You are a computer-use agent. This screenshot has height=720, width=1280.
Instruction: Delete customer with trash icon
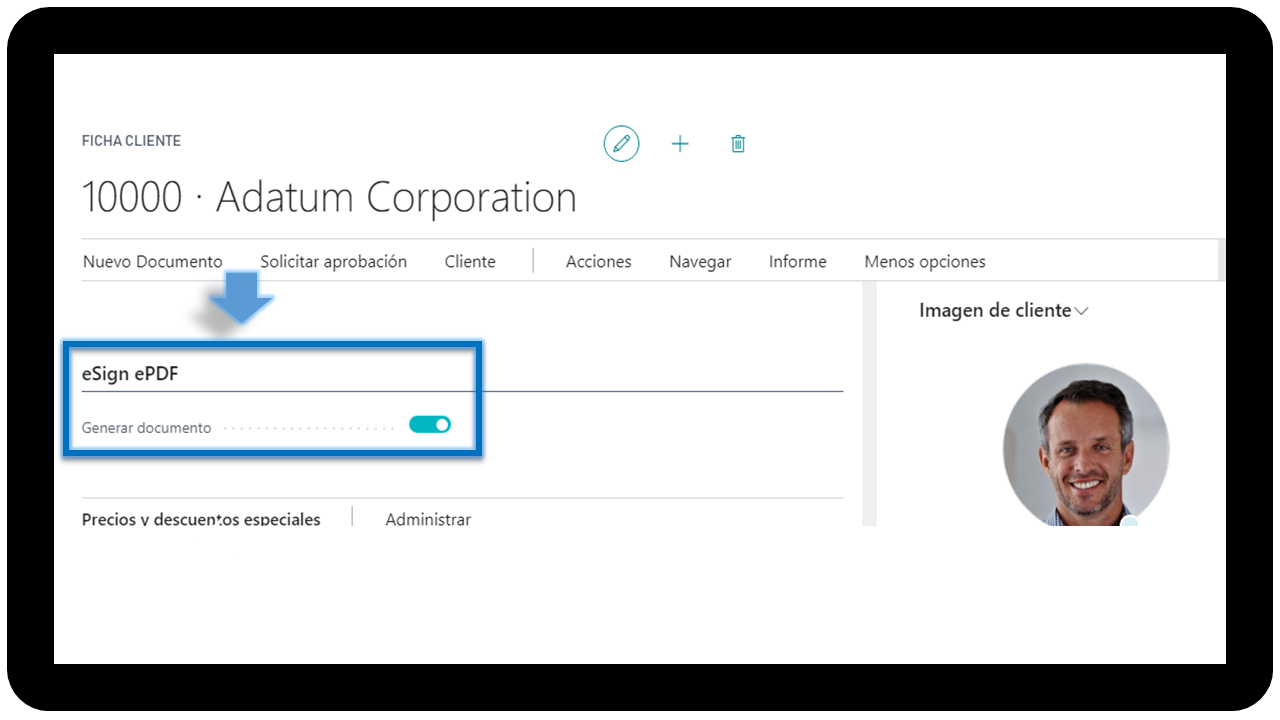pos(738,144)
